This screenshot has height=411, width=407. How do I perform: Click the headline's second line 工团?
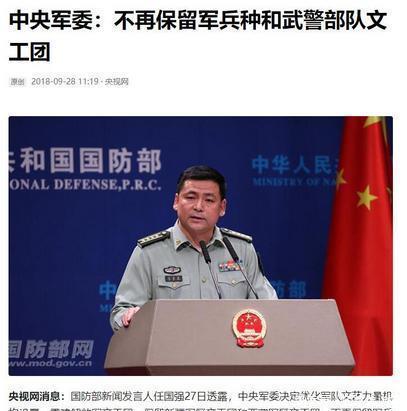[29, 52]
